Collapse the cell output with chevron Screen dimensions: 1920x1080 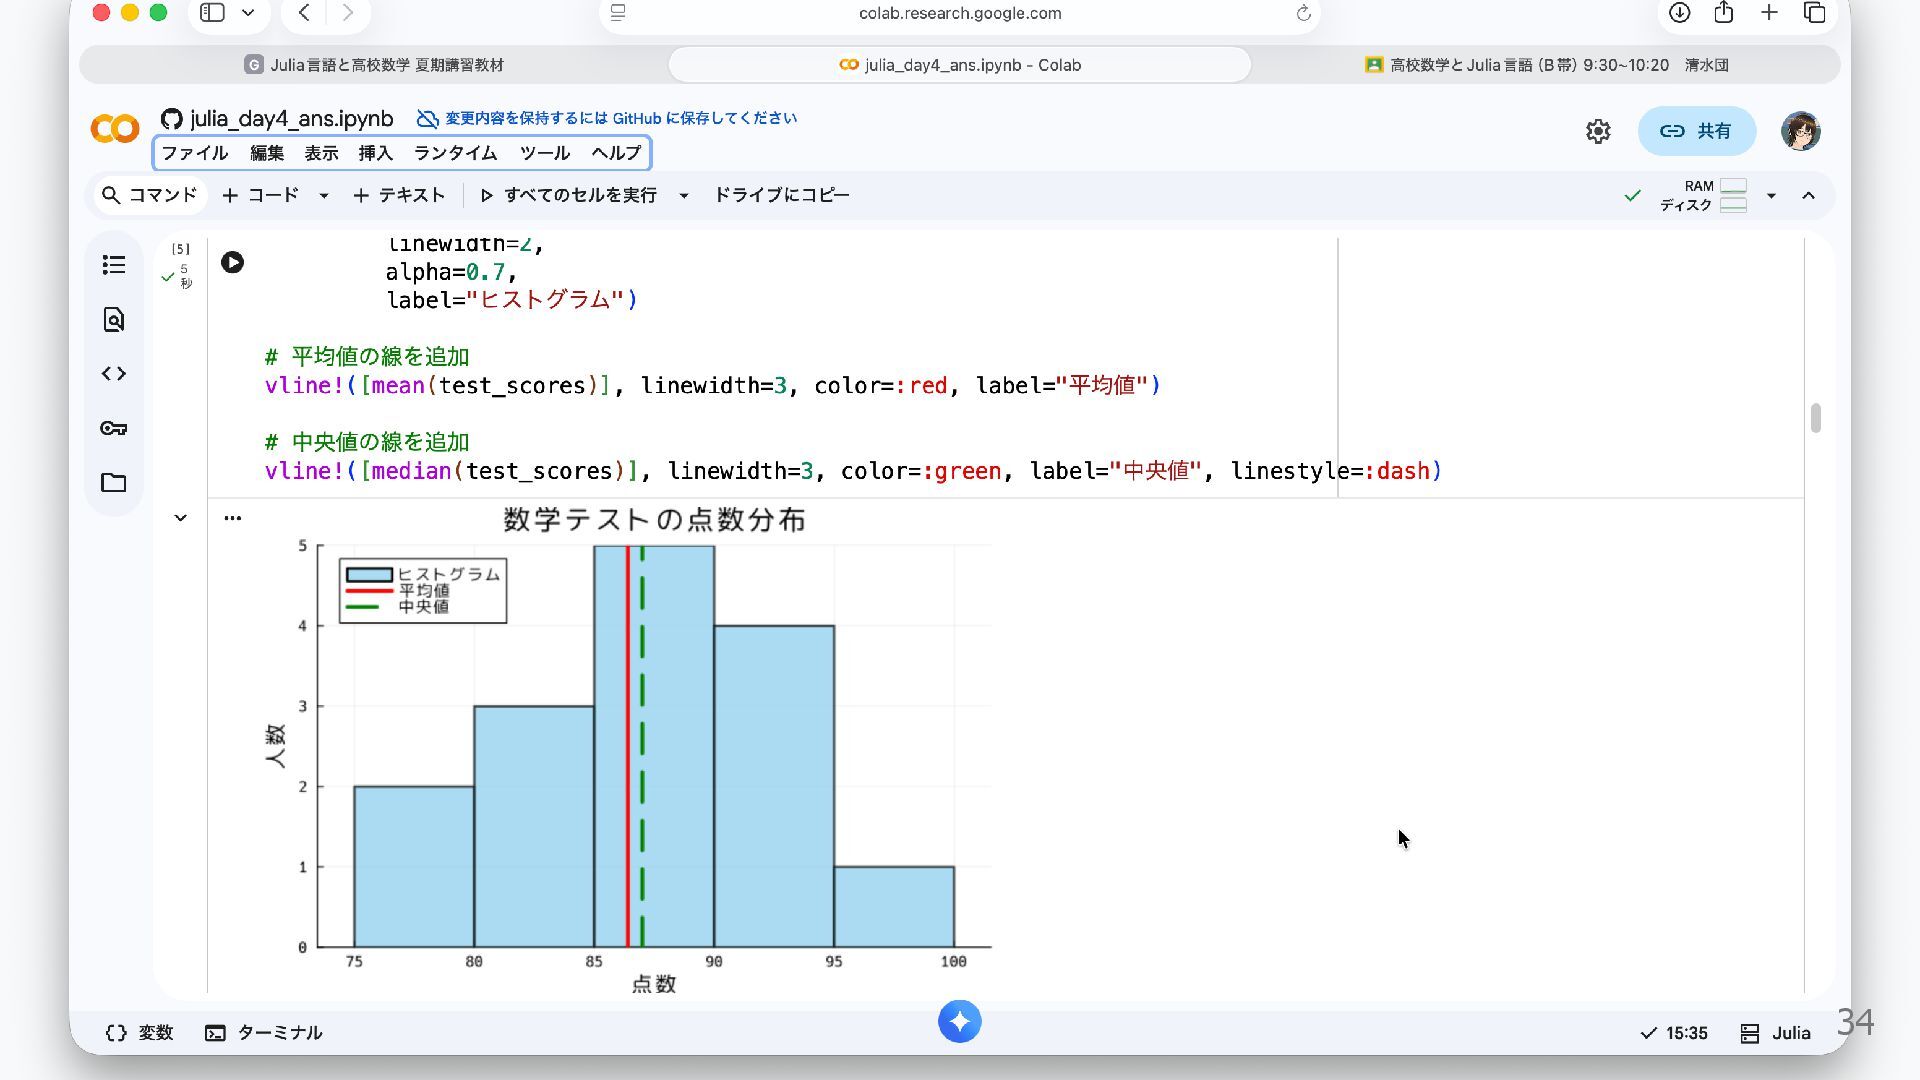tap(180, 518)
